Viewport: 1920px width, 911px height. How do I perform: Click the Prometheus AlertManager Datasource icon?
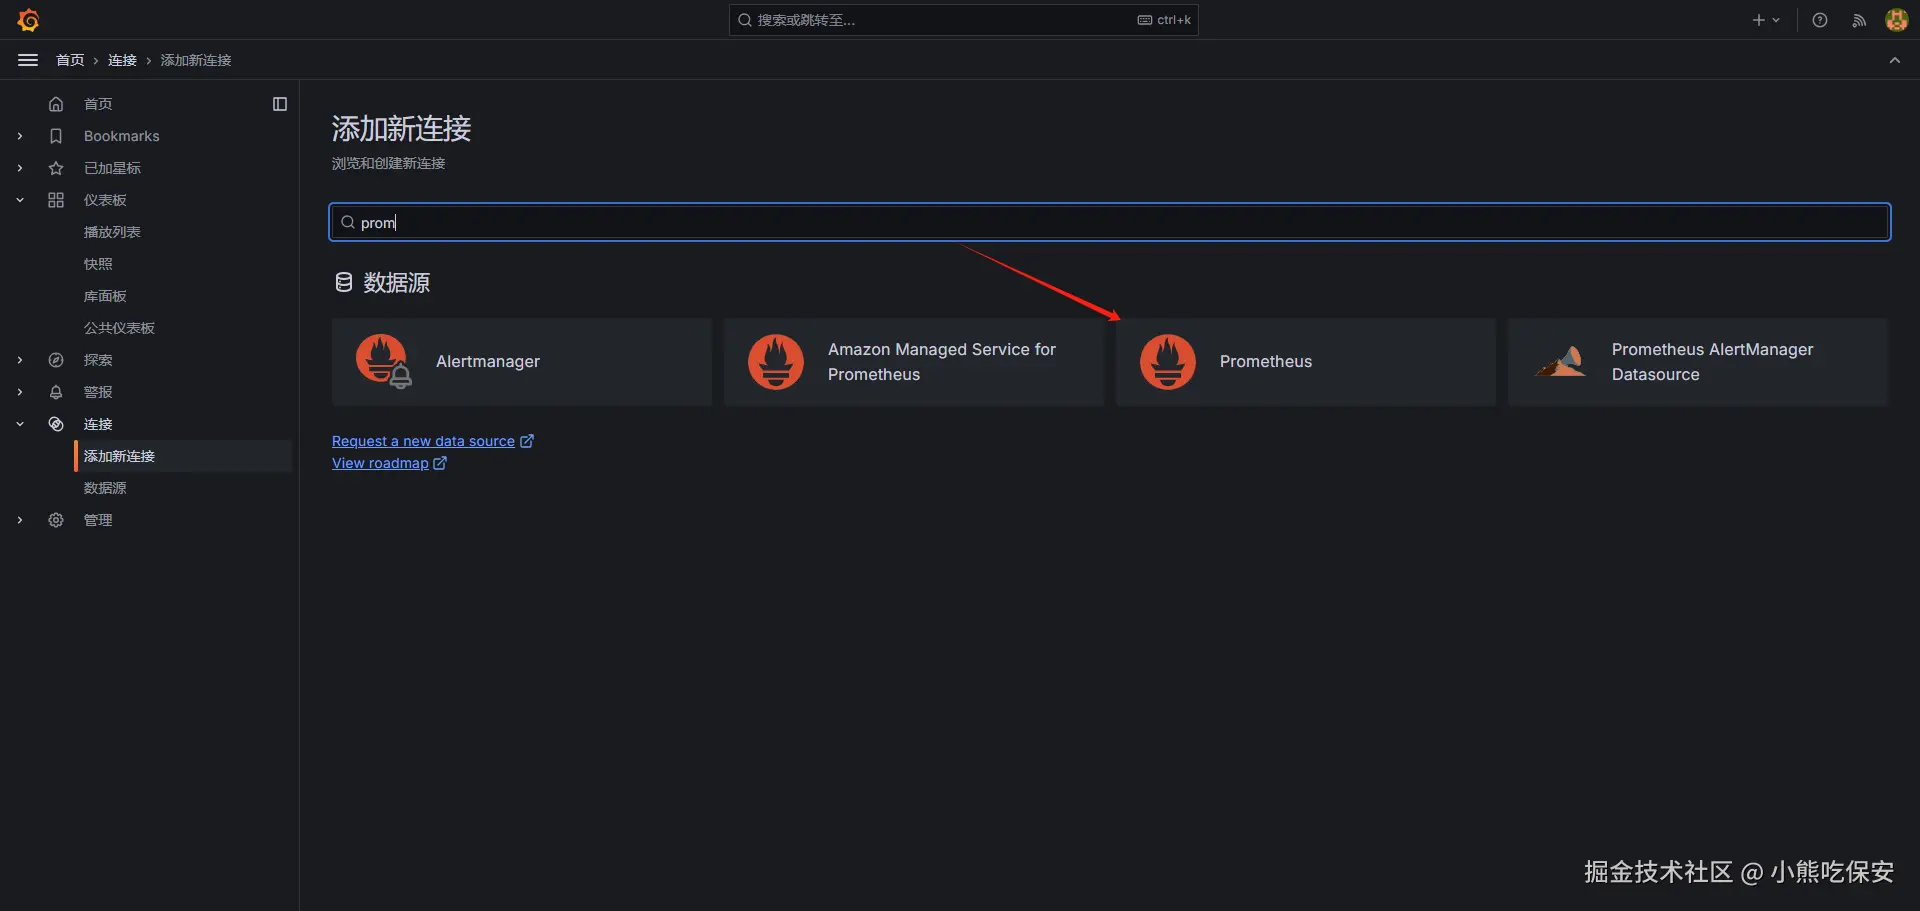click(x=1560, y=361)
